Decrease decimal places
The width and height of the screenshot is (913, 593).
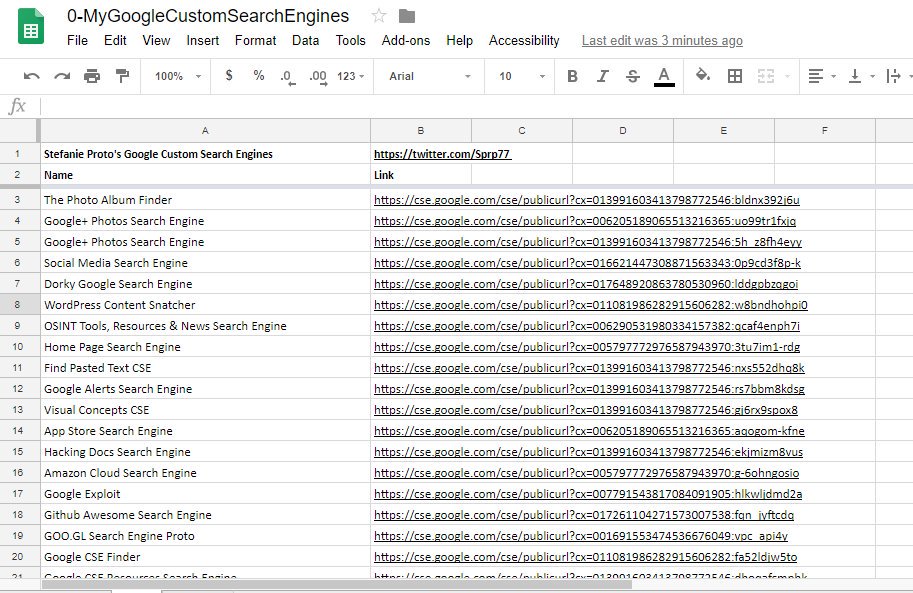(288, 76)
